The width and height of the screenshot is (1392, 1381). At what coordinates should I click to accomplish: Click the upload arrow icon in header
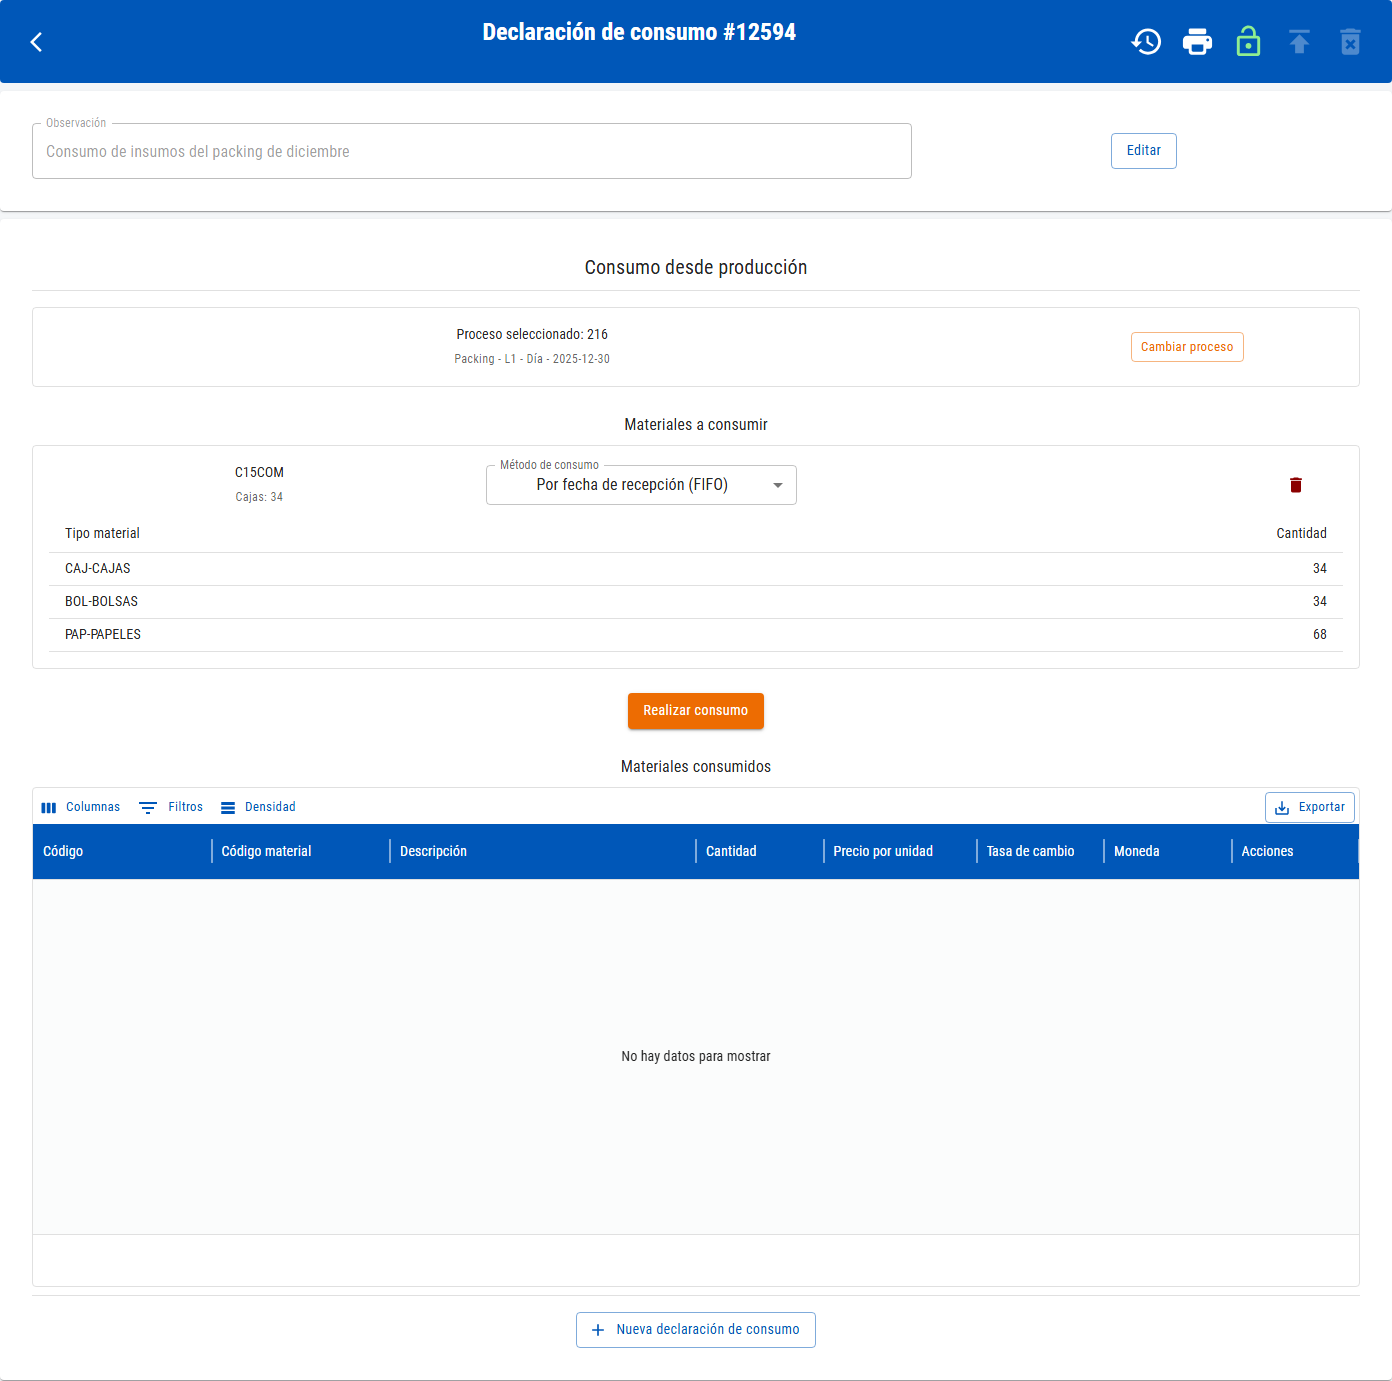pyautogui.click(x=1299, y=42)
